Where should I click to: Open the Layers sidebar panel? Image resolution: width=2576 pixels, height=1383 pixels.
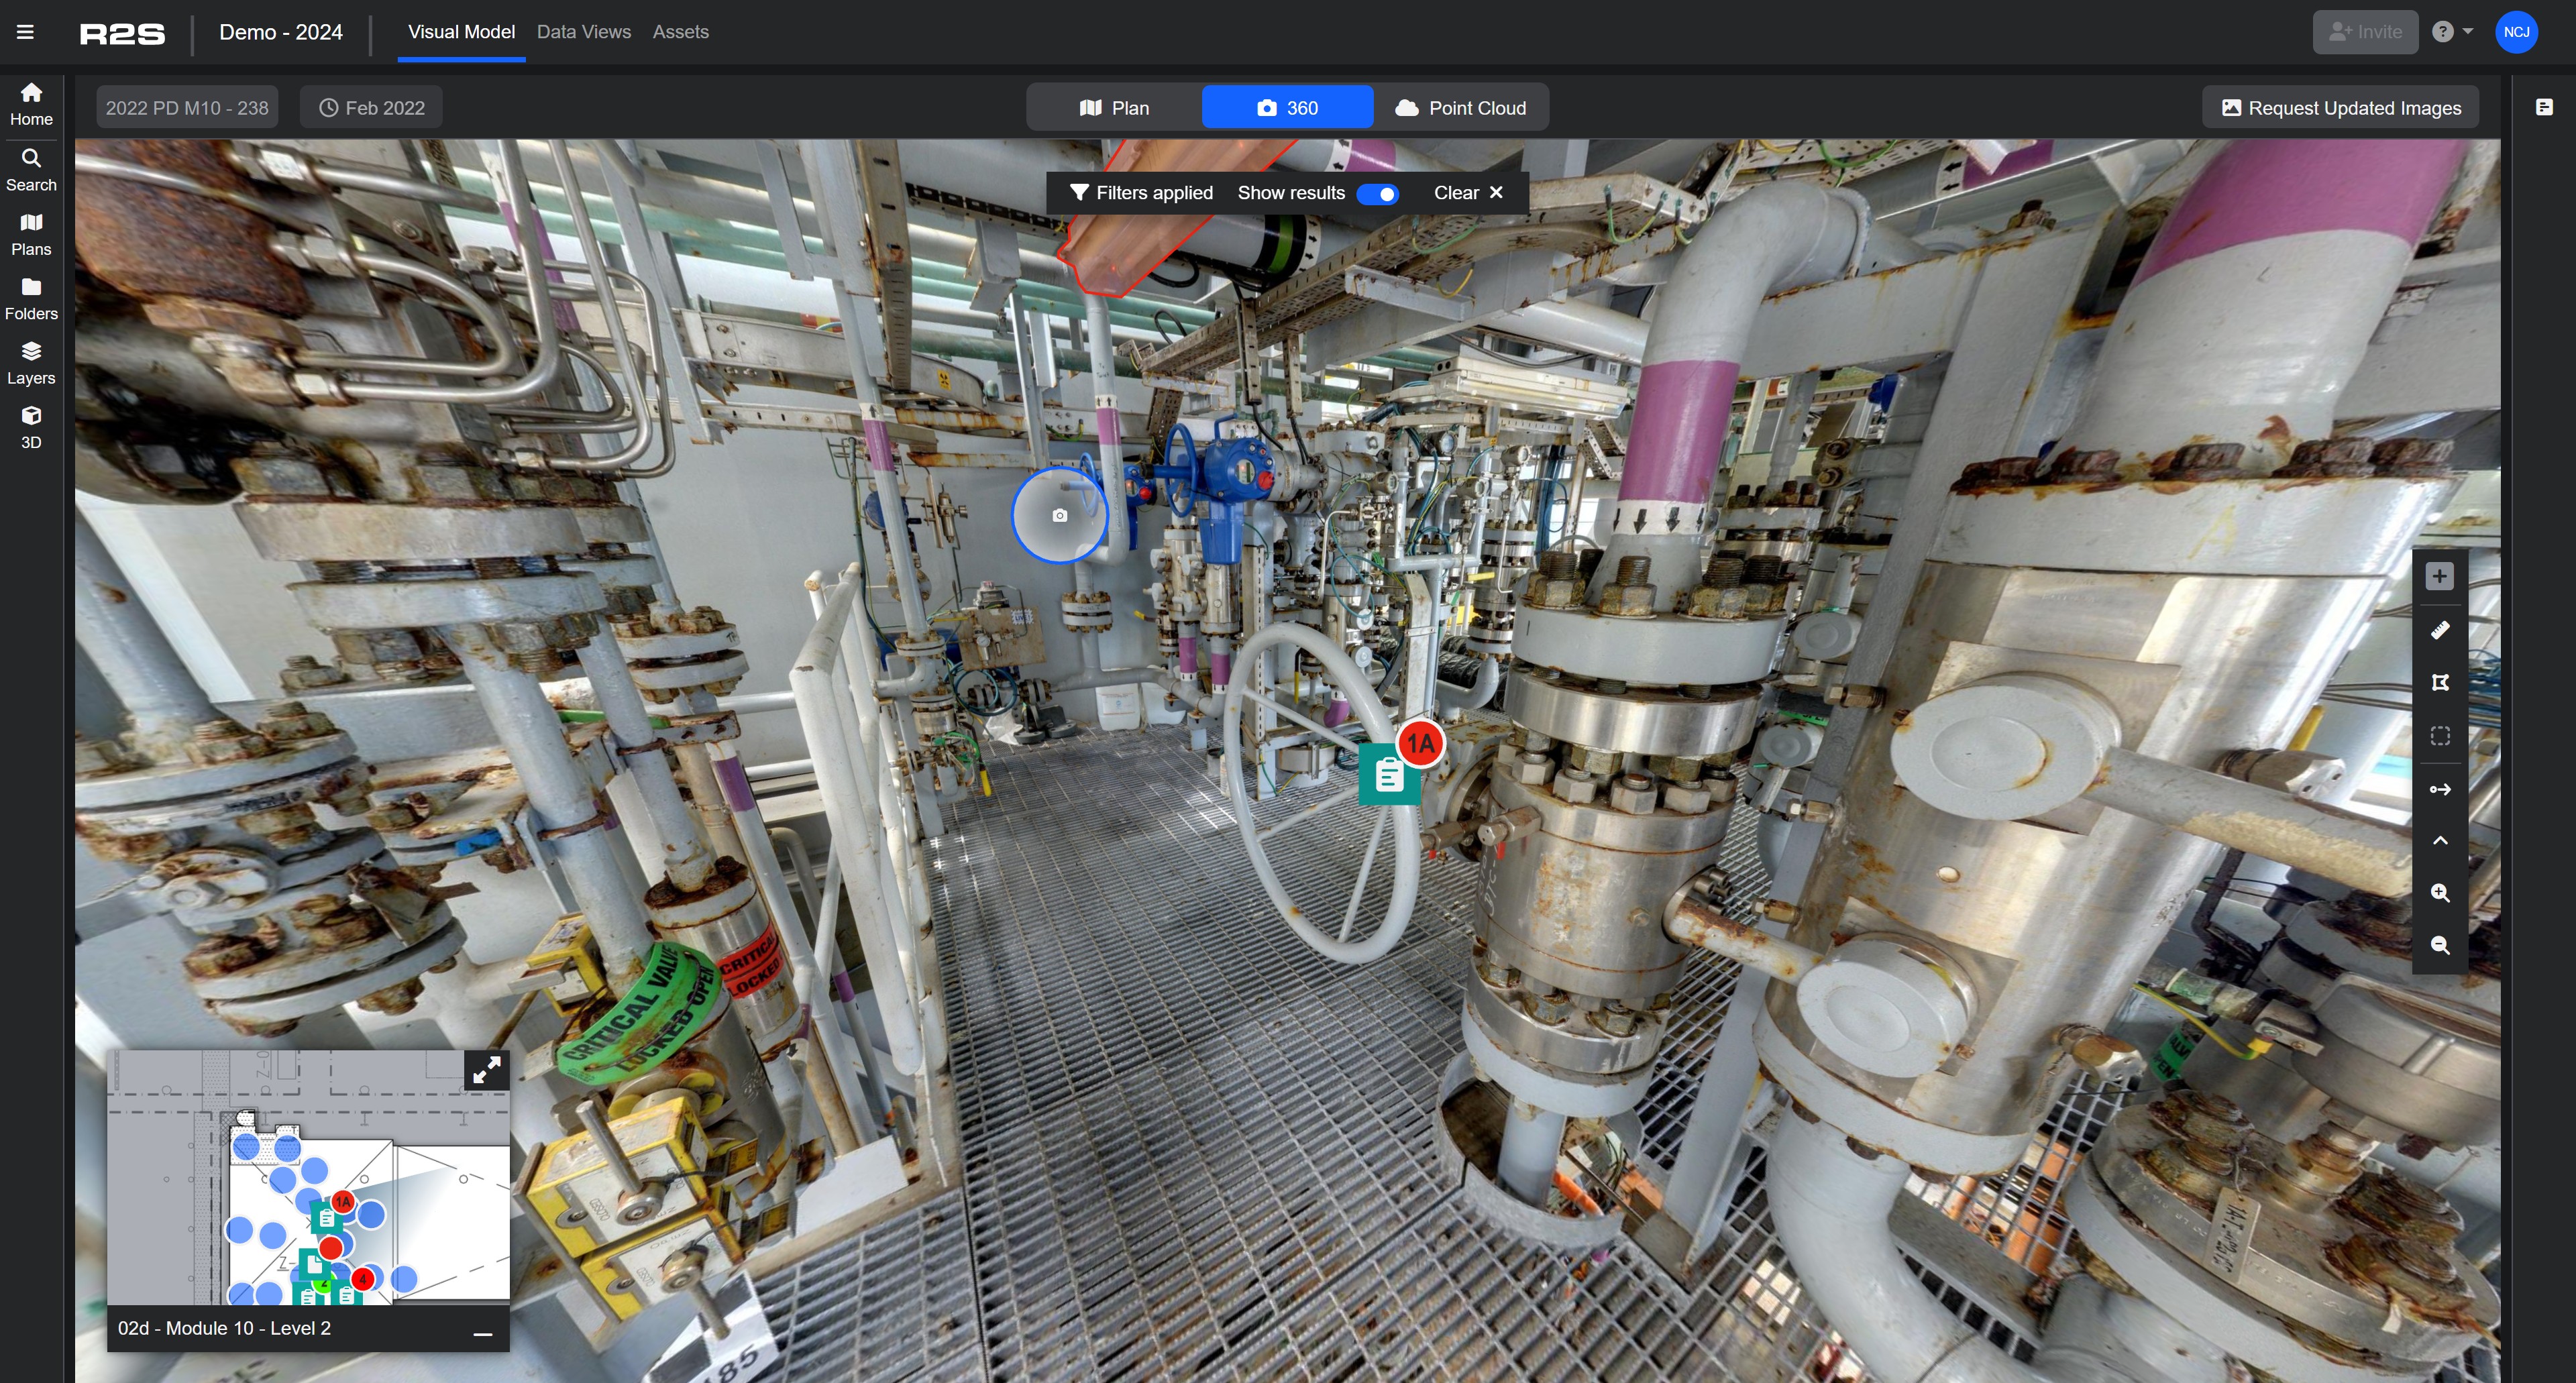pyautogui.click(x=31, y=362)
